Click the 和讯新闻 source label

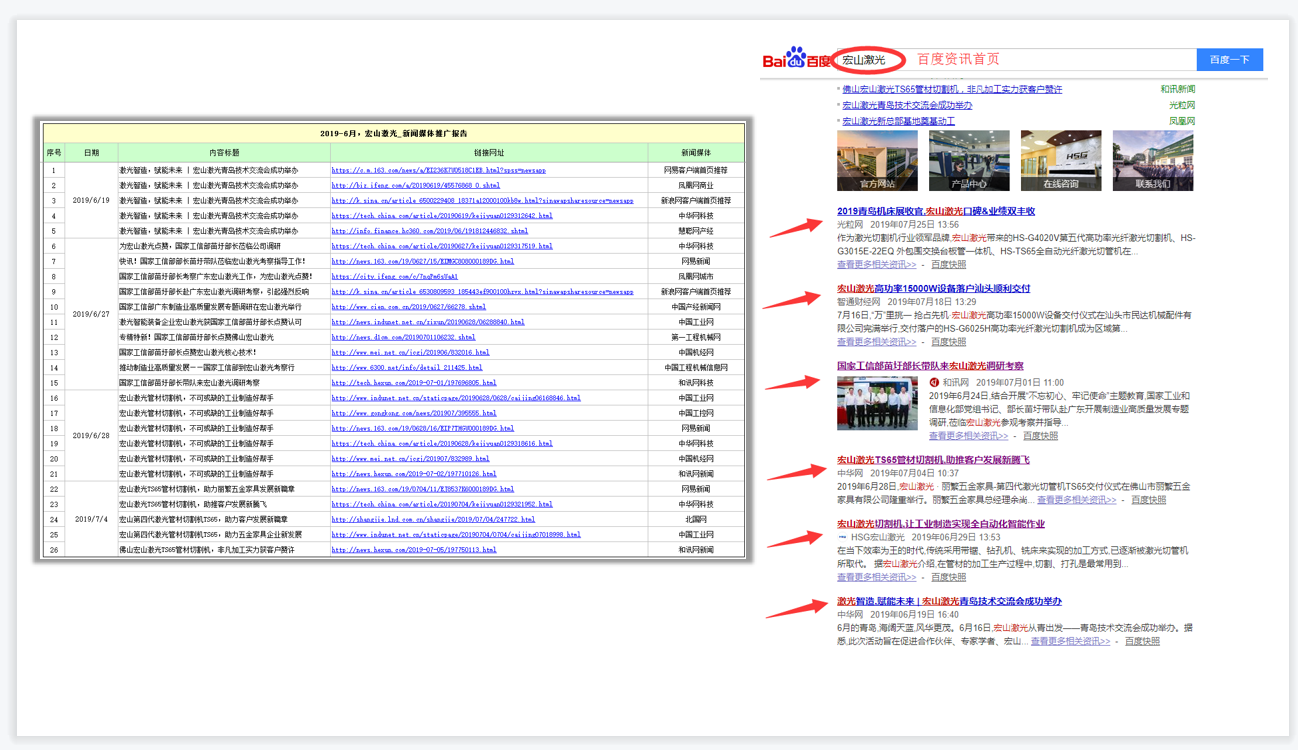[x=1177, y=89]
